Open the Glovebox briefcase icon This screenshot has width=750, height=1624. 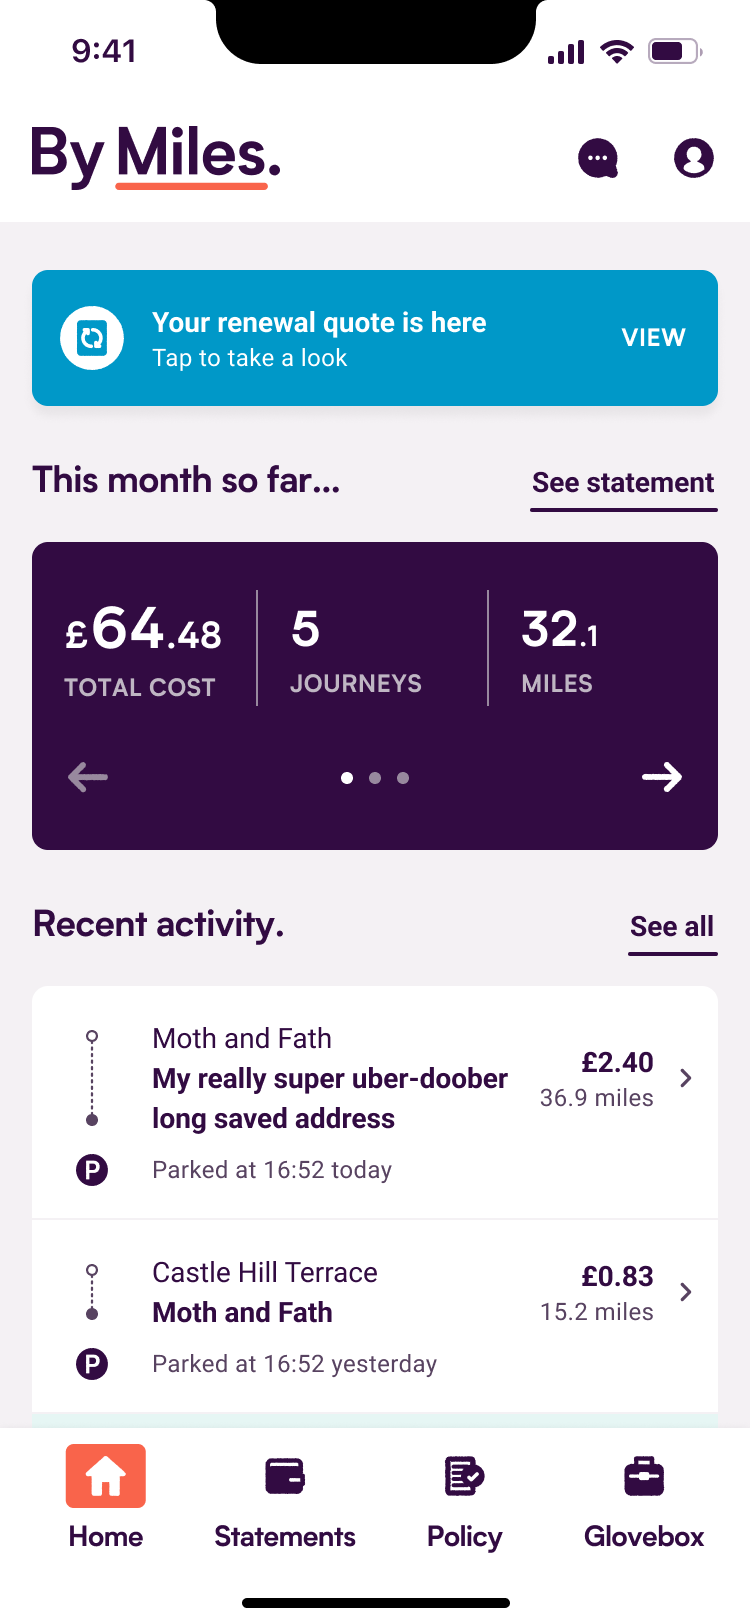click(x=644, y=1476)
